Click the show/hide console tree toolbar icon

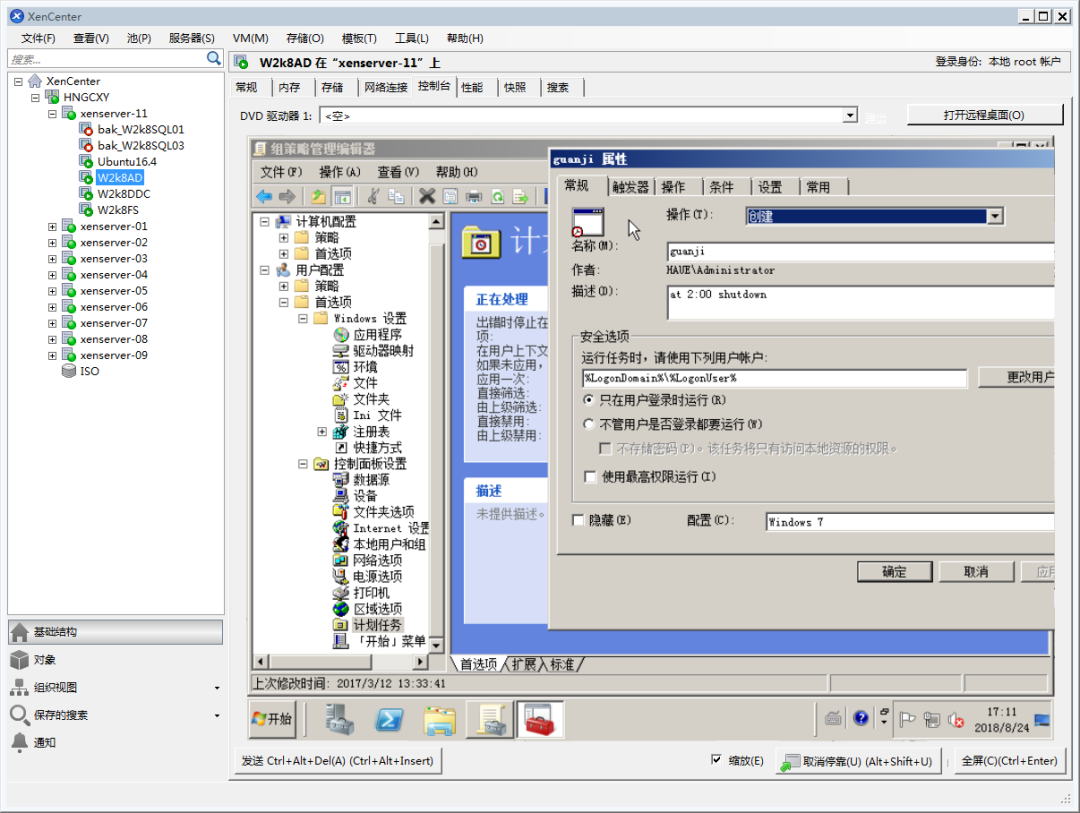point(342,196)
